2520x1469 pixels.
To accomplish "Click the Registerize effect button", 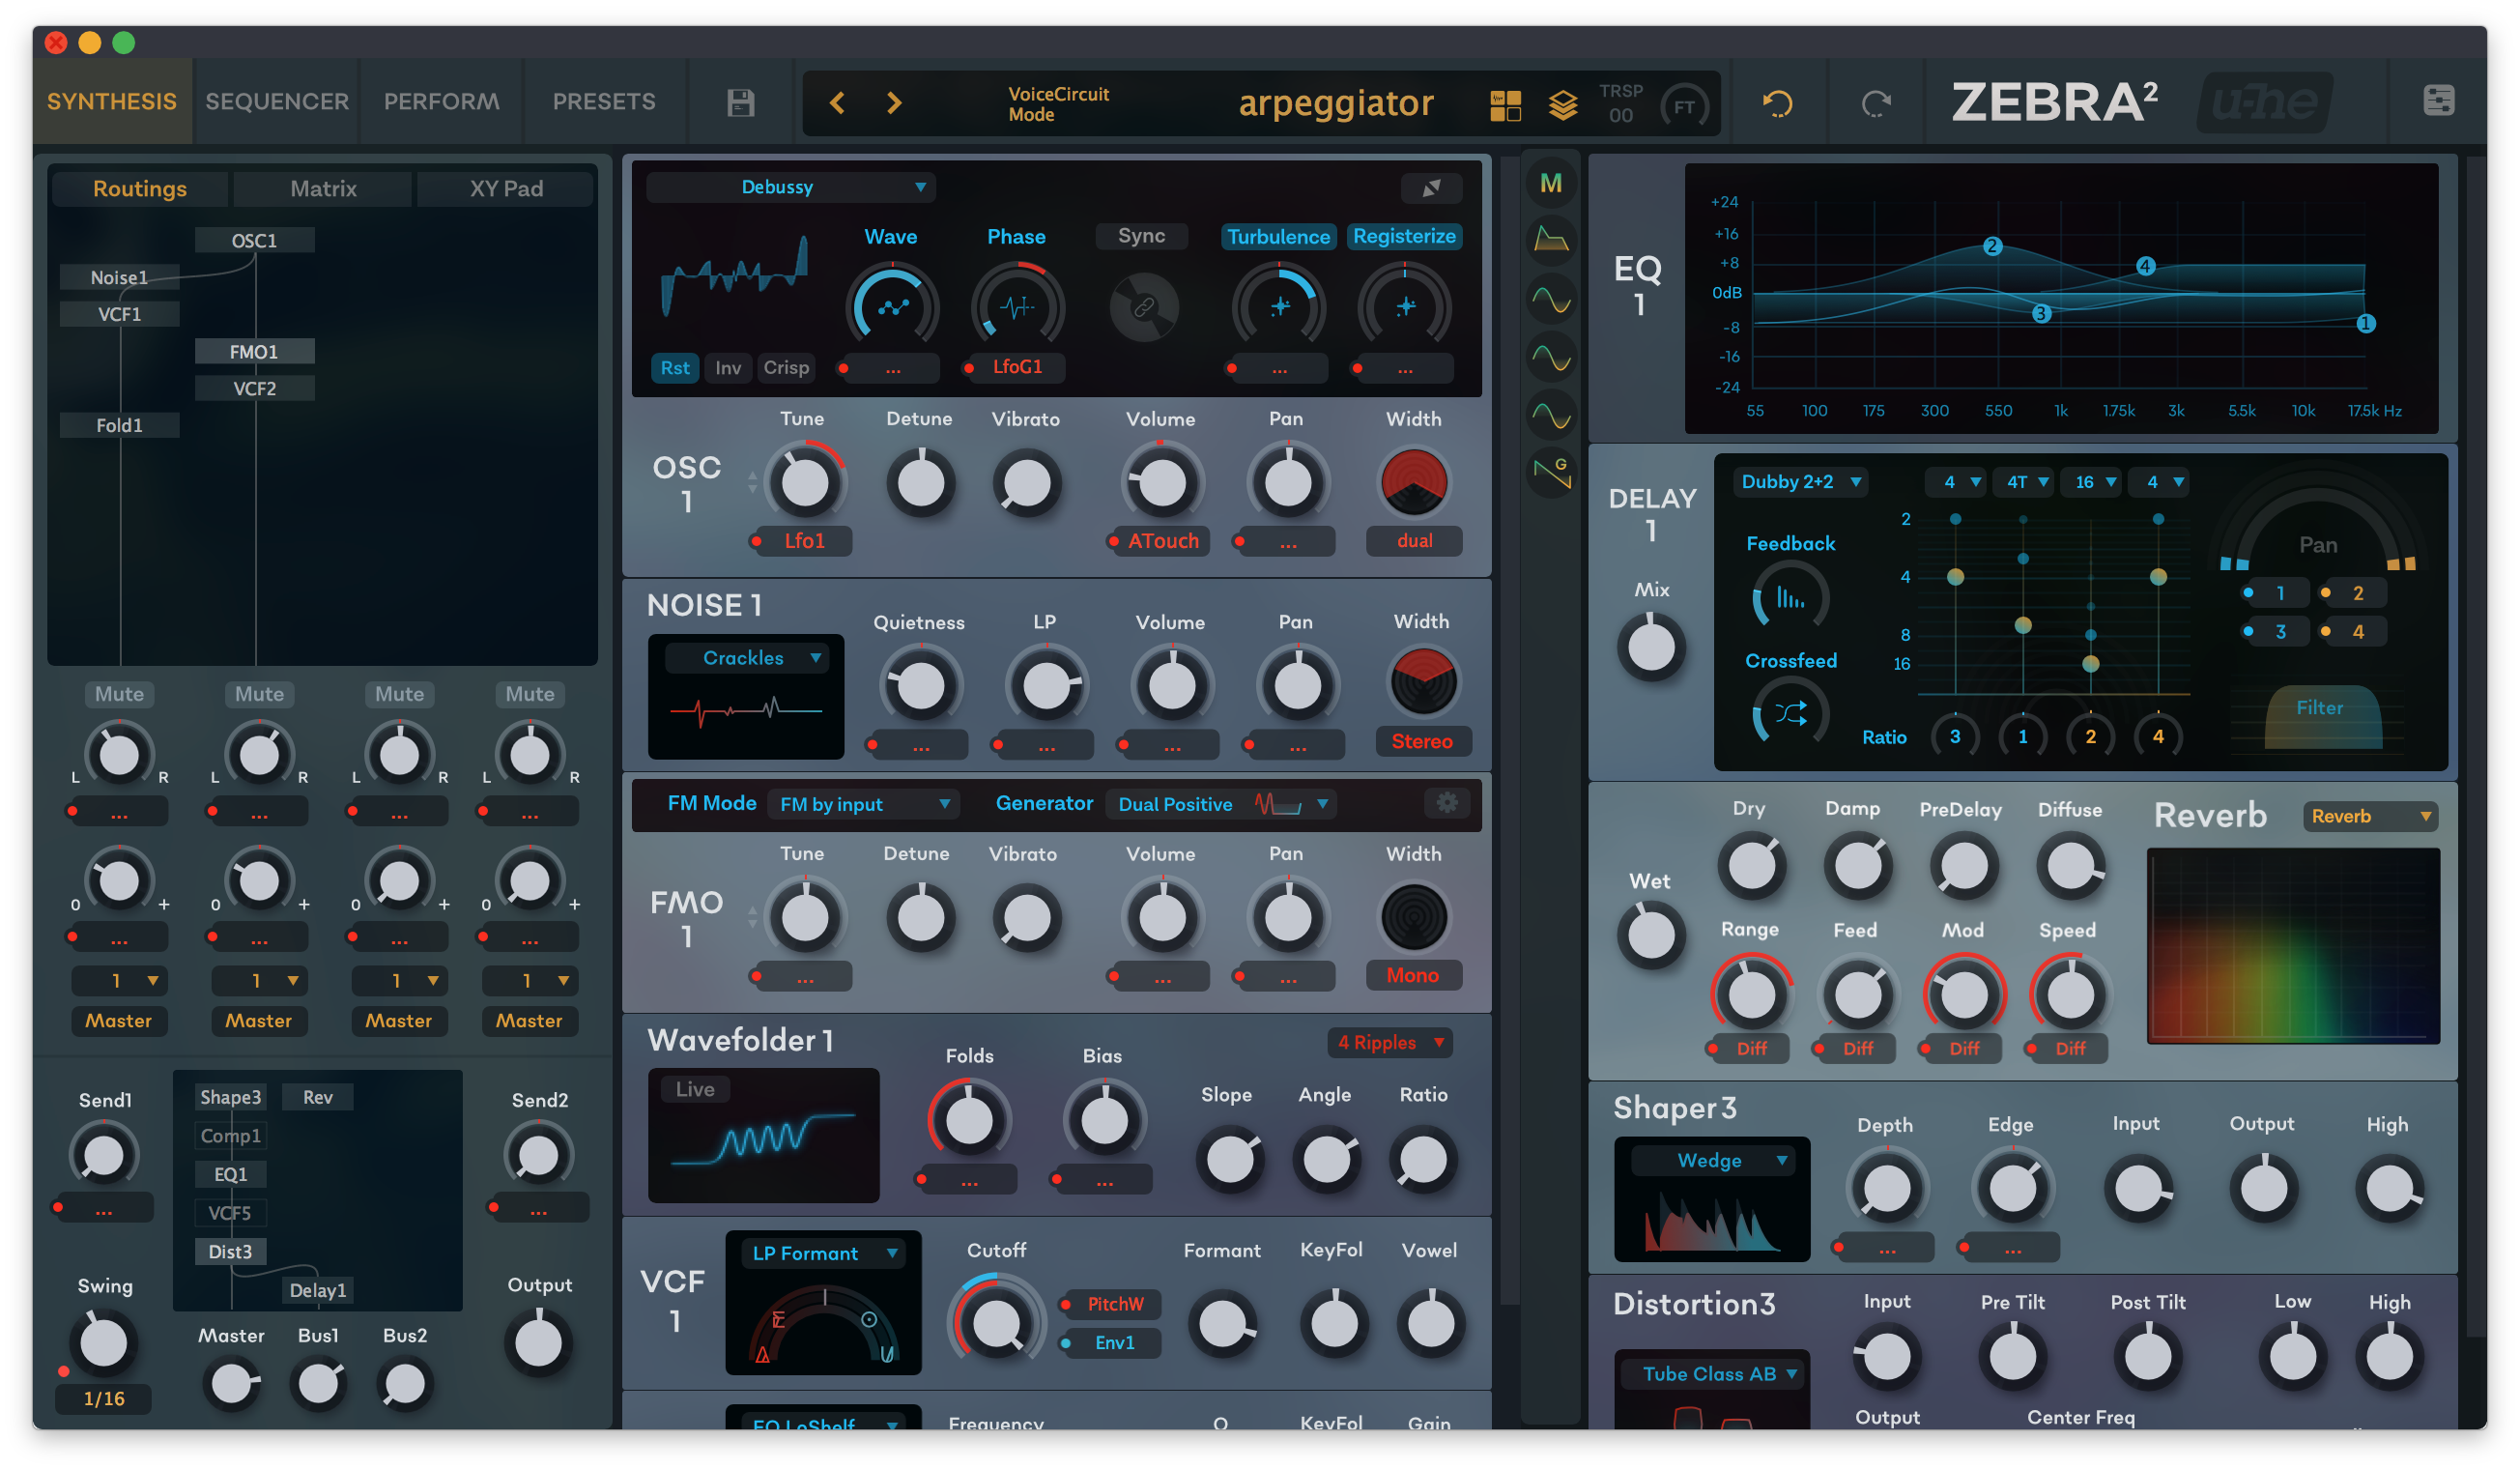I will point(1403,236).
